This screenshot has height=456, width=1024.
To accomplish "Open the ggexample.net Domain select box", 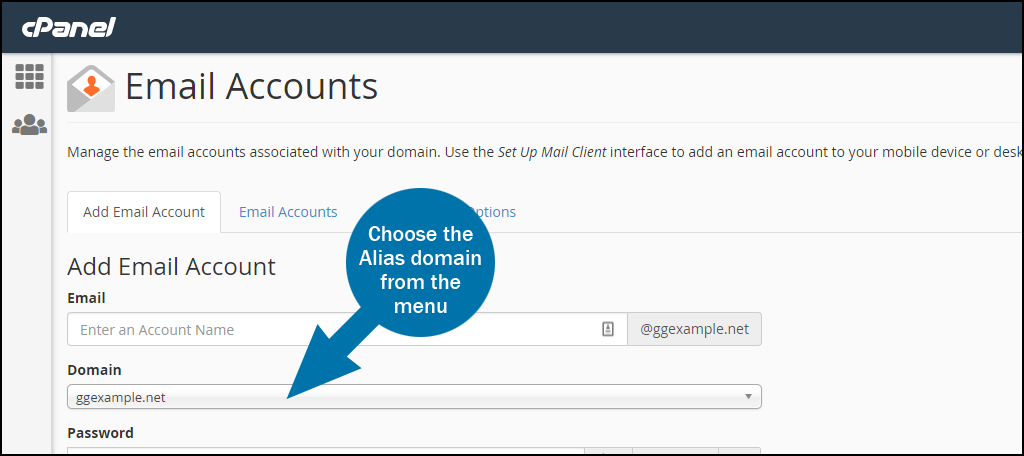I will 414,397.
